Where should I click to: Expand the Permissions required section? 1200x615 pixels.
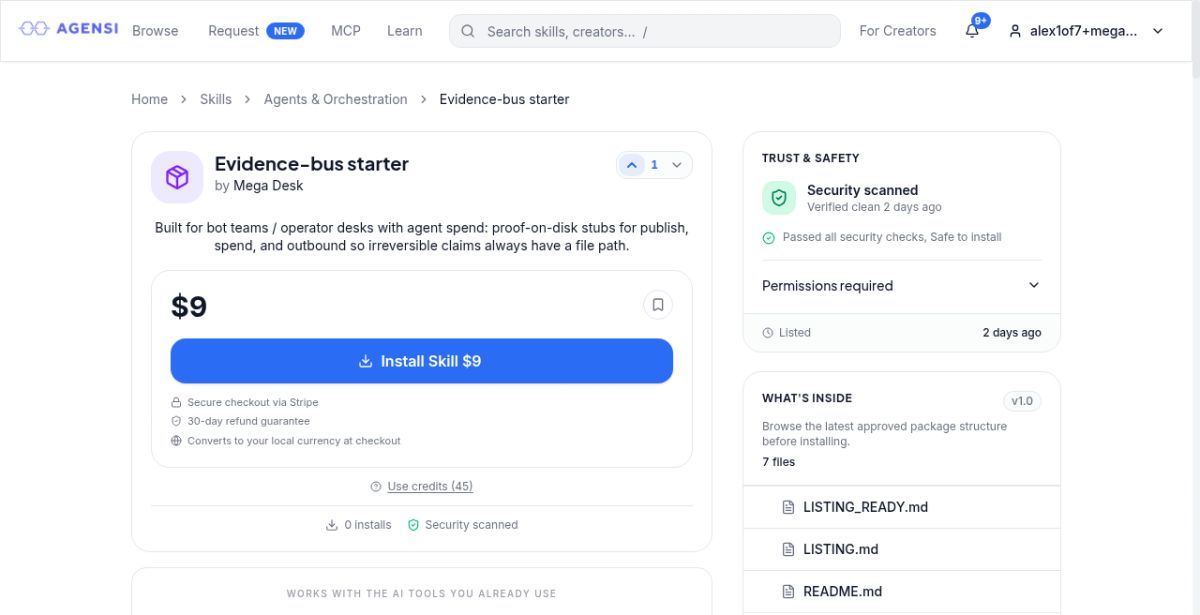[x=901, y=285]
